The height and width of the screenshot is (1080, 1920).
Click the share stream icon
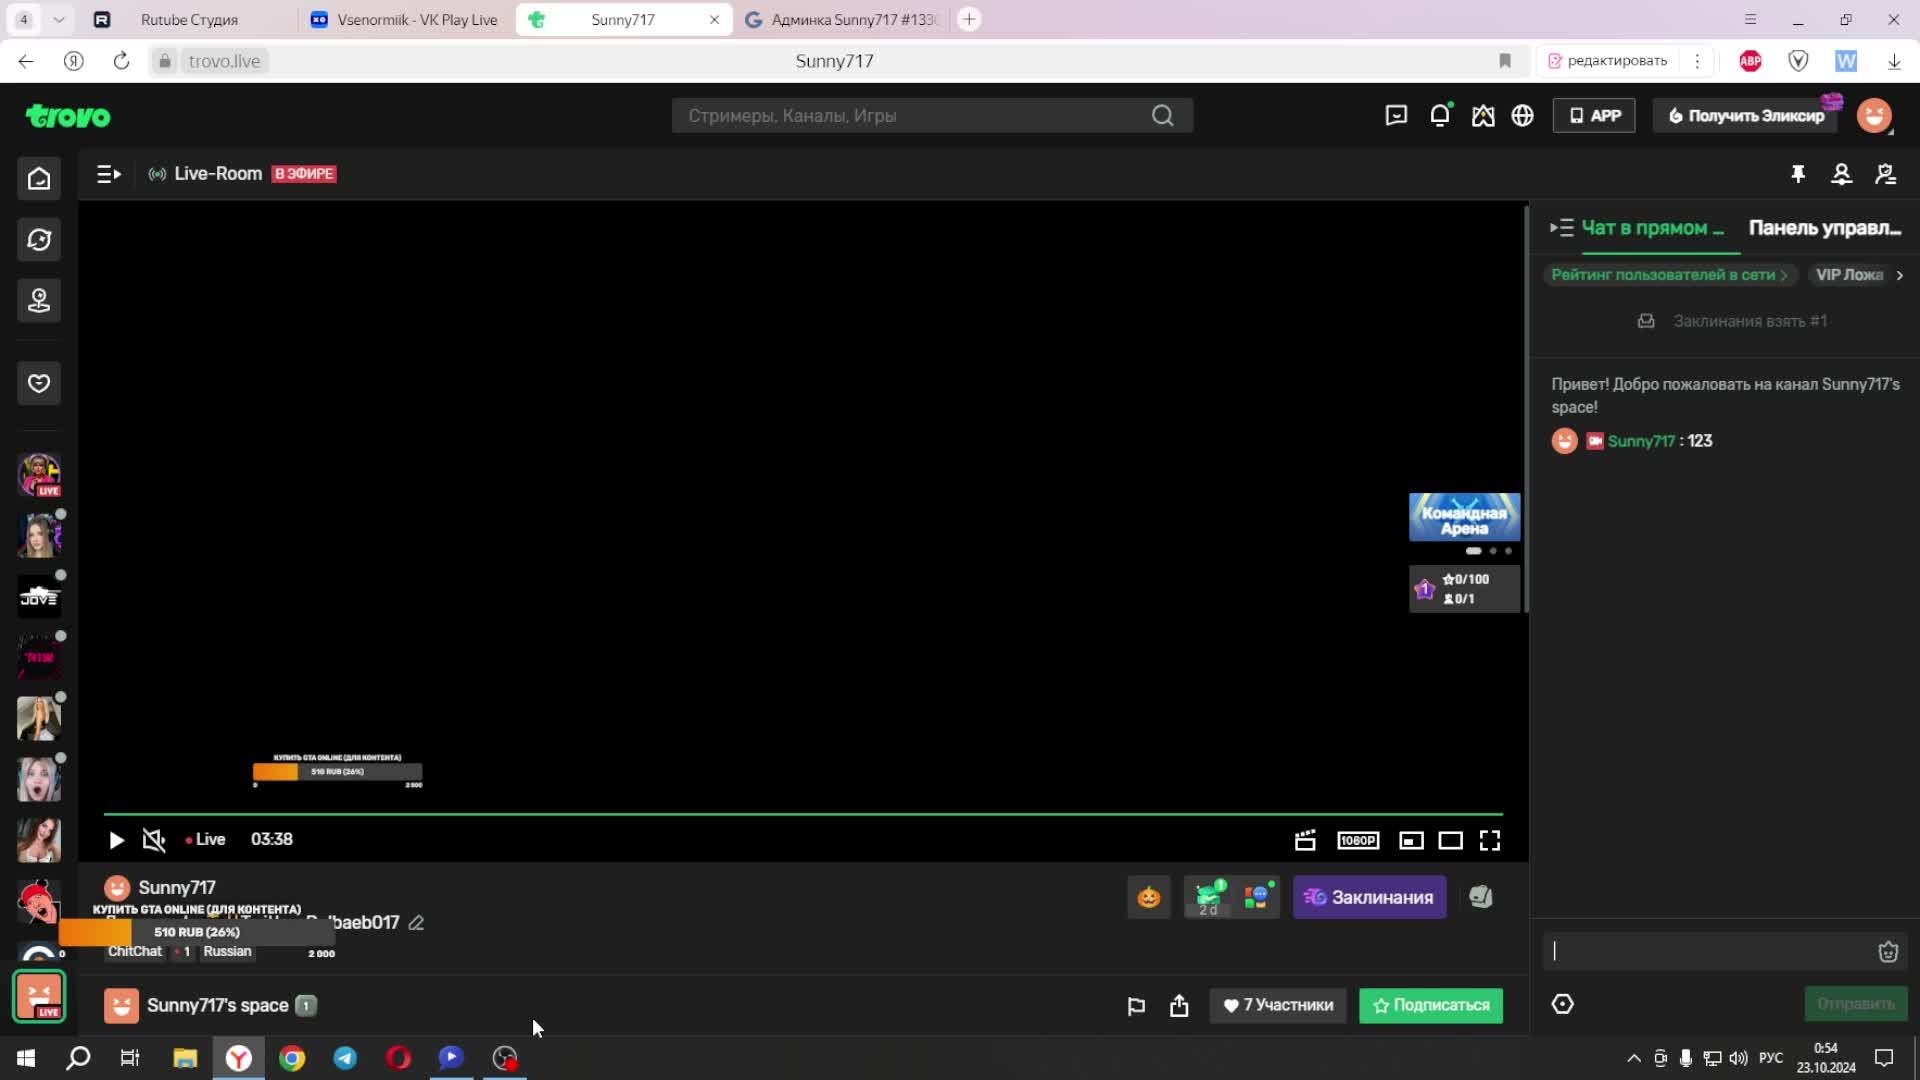[x=1179, y=1006]
